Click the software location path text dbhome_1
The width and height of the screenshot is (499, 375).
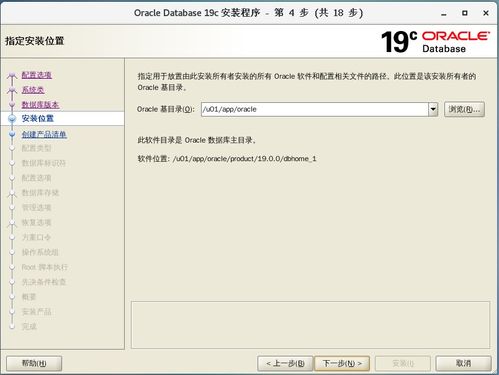(x=244, y=159)
